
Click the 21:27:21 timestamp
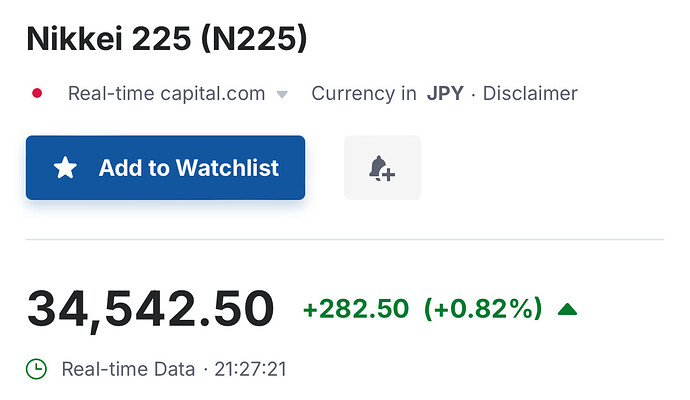point(251,369)
